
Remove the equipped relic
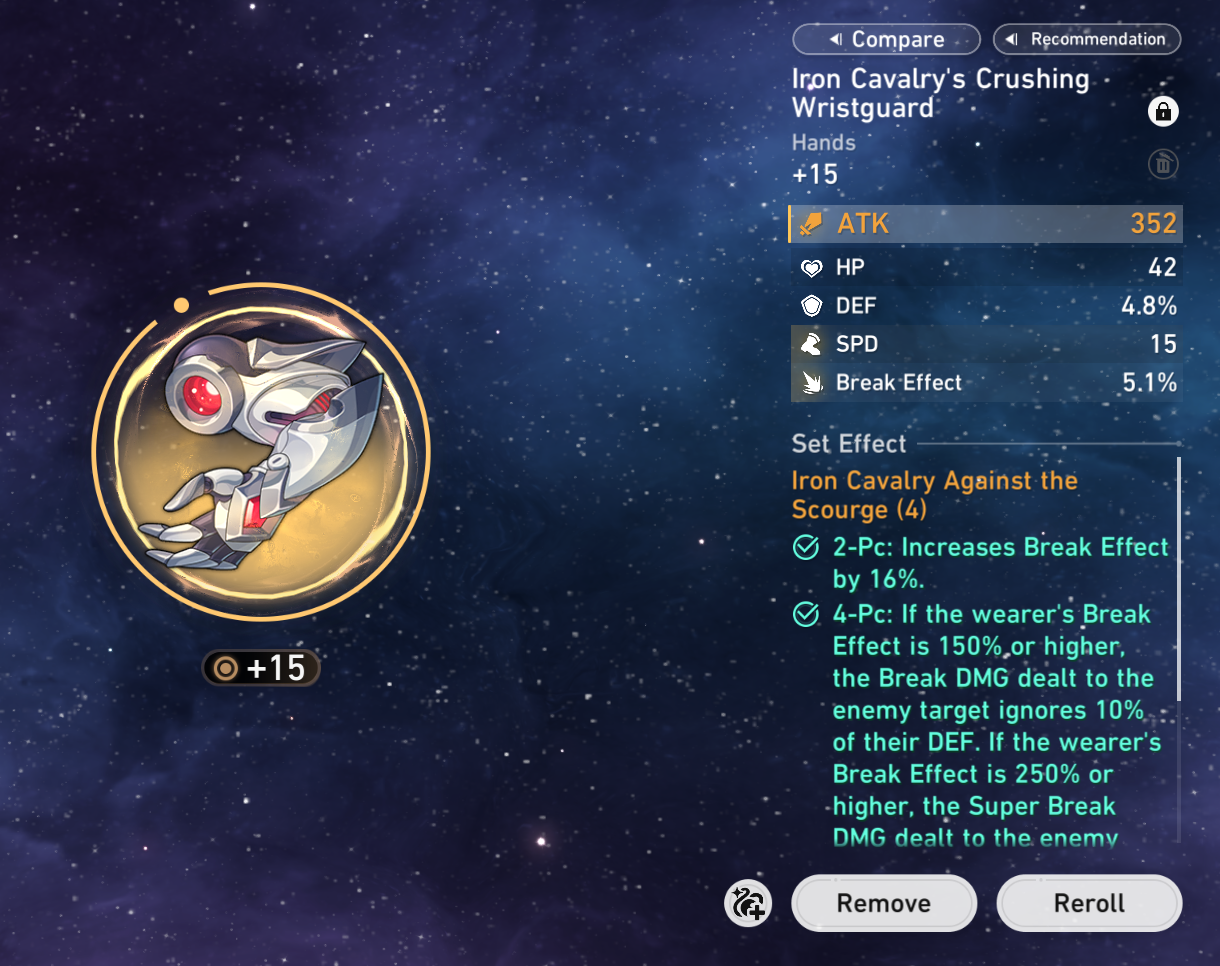coord(884,904)
